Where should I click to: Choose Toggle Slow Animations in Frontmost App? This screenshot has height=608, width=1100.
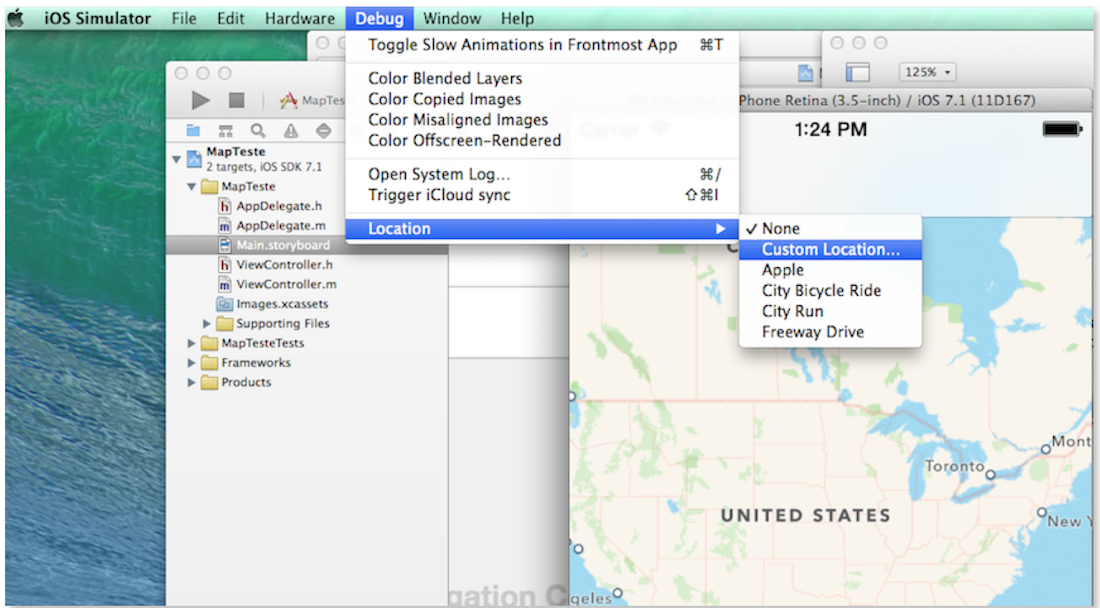pos(542,45)
